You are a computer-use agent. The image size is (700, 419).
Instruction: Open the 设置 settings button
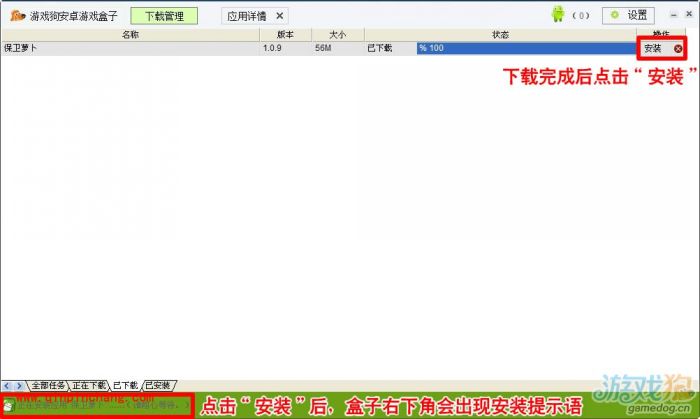pyautogui.click(x=629, y=15)
